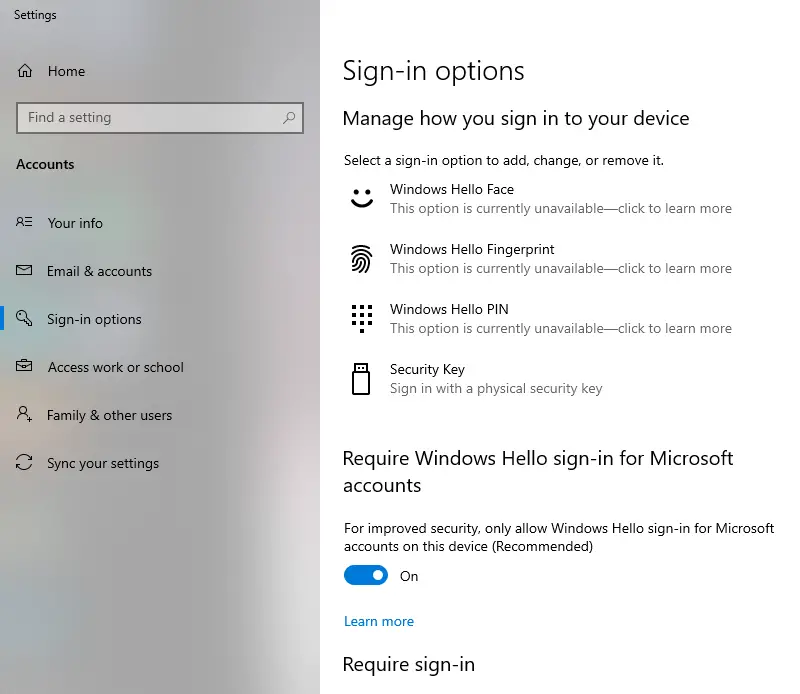Click 'Sign in with a physical security key' text

(x=496, y=388)
